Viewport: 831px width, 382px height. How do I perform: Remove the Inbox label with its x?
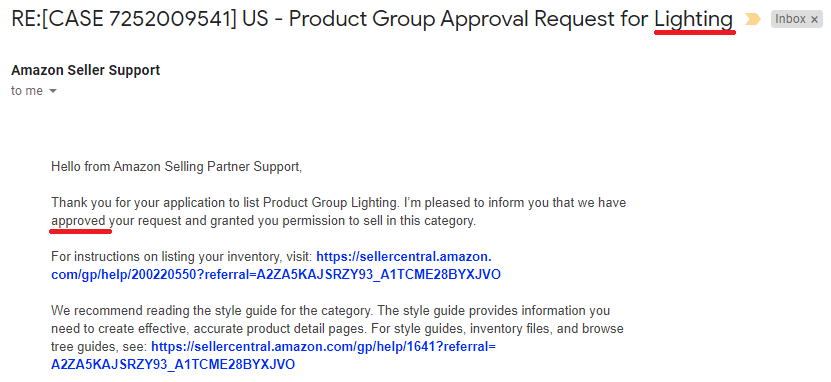click(814, 20)
